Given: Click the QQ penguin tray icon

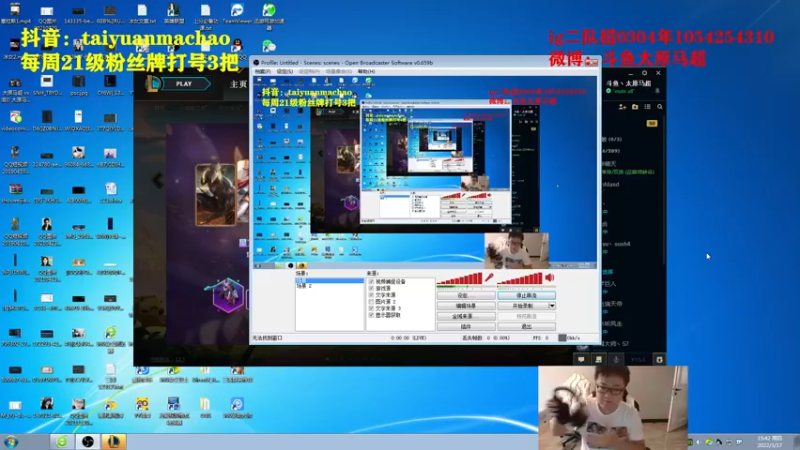Looking at the screenshot, I should [x=719, y=442].
